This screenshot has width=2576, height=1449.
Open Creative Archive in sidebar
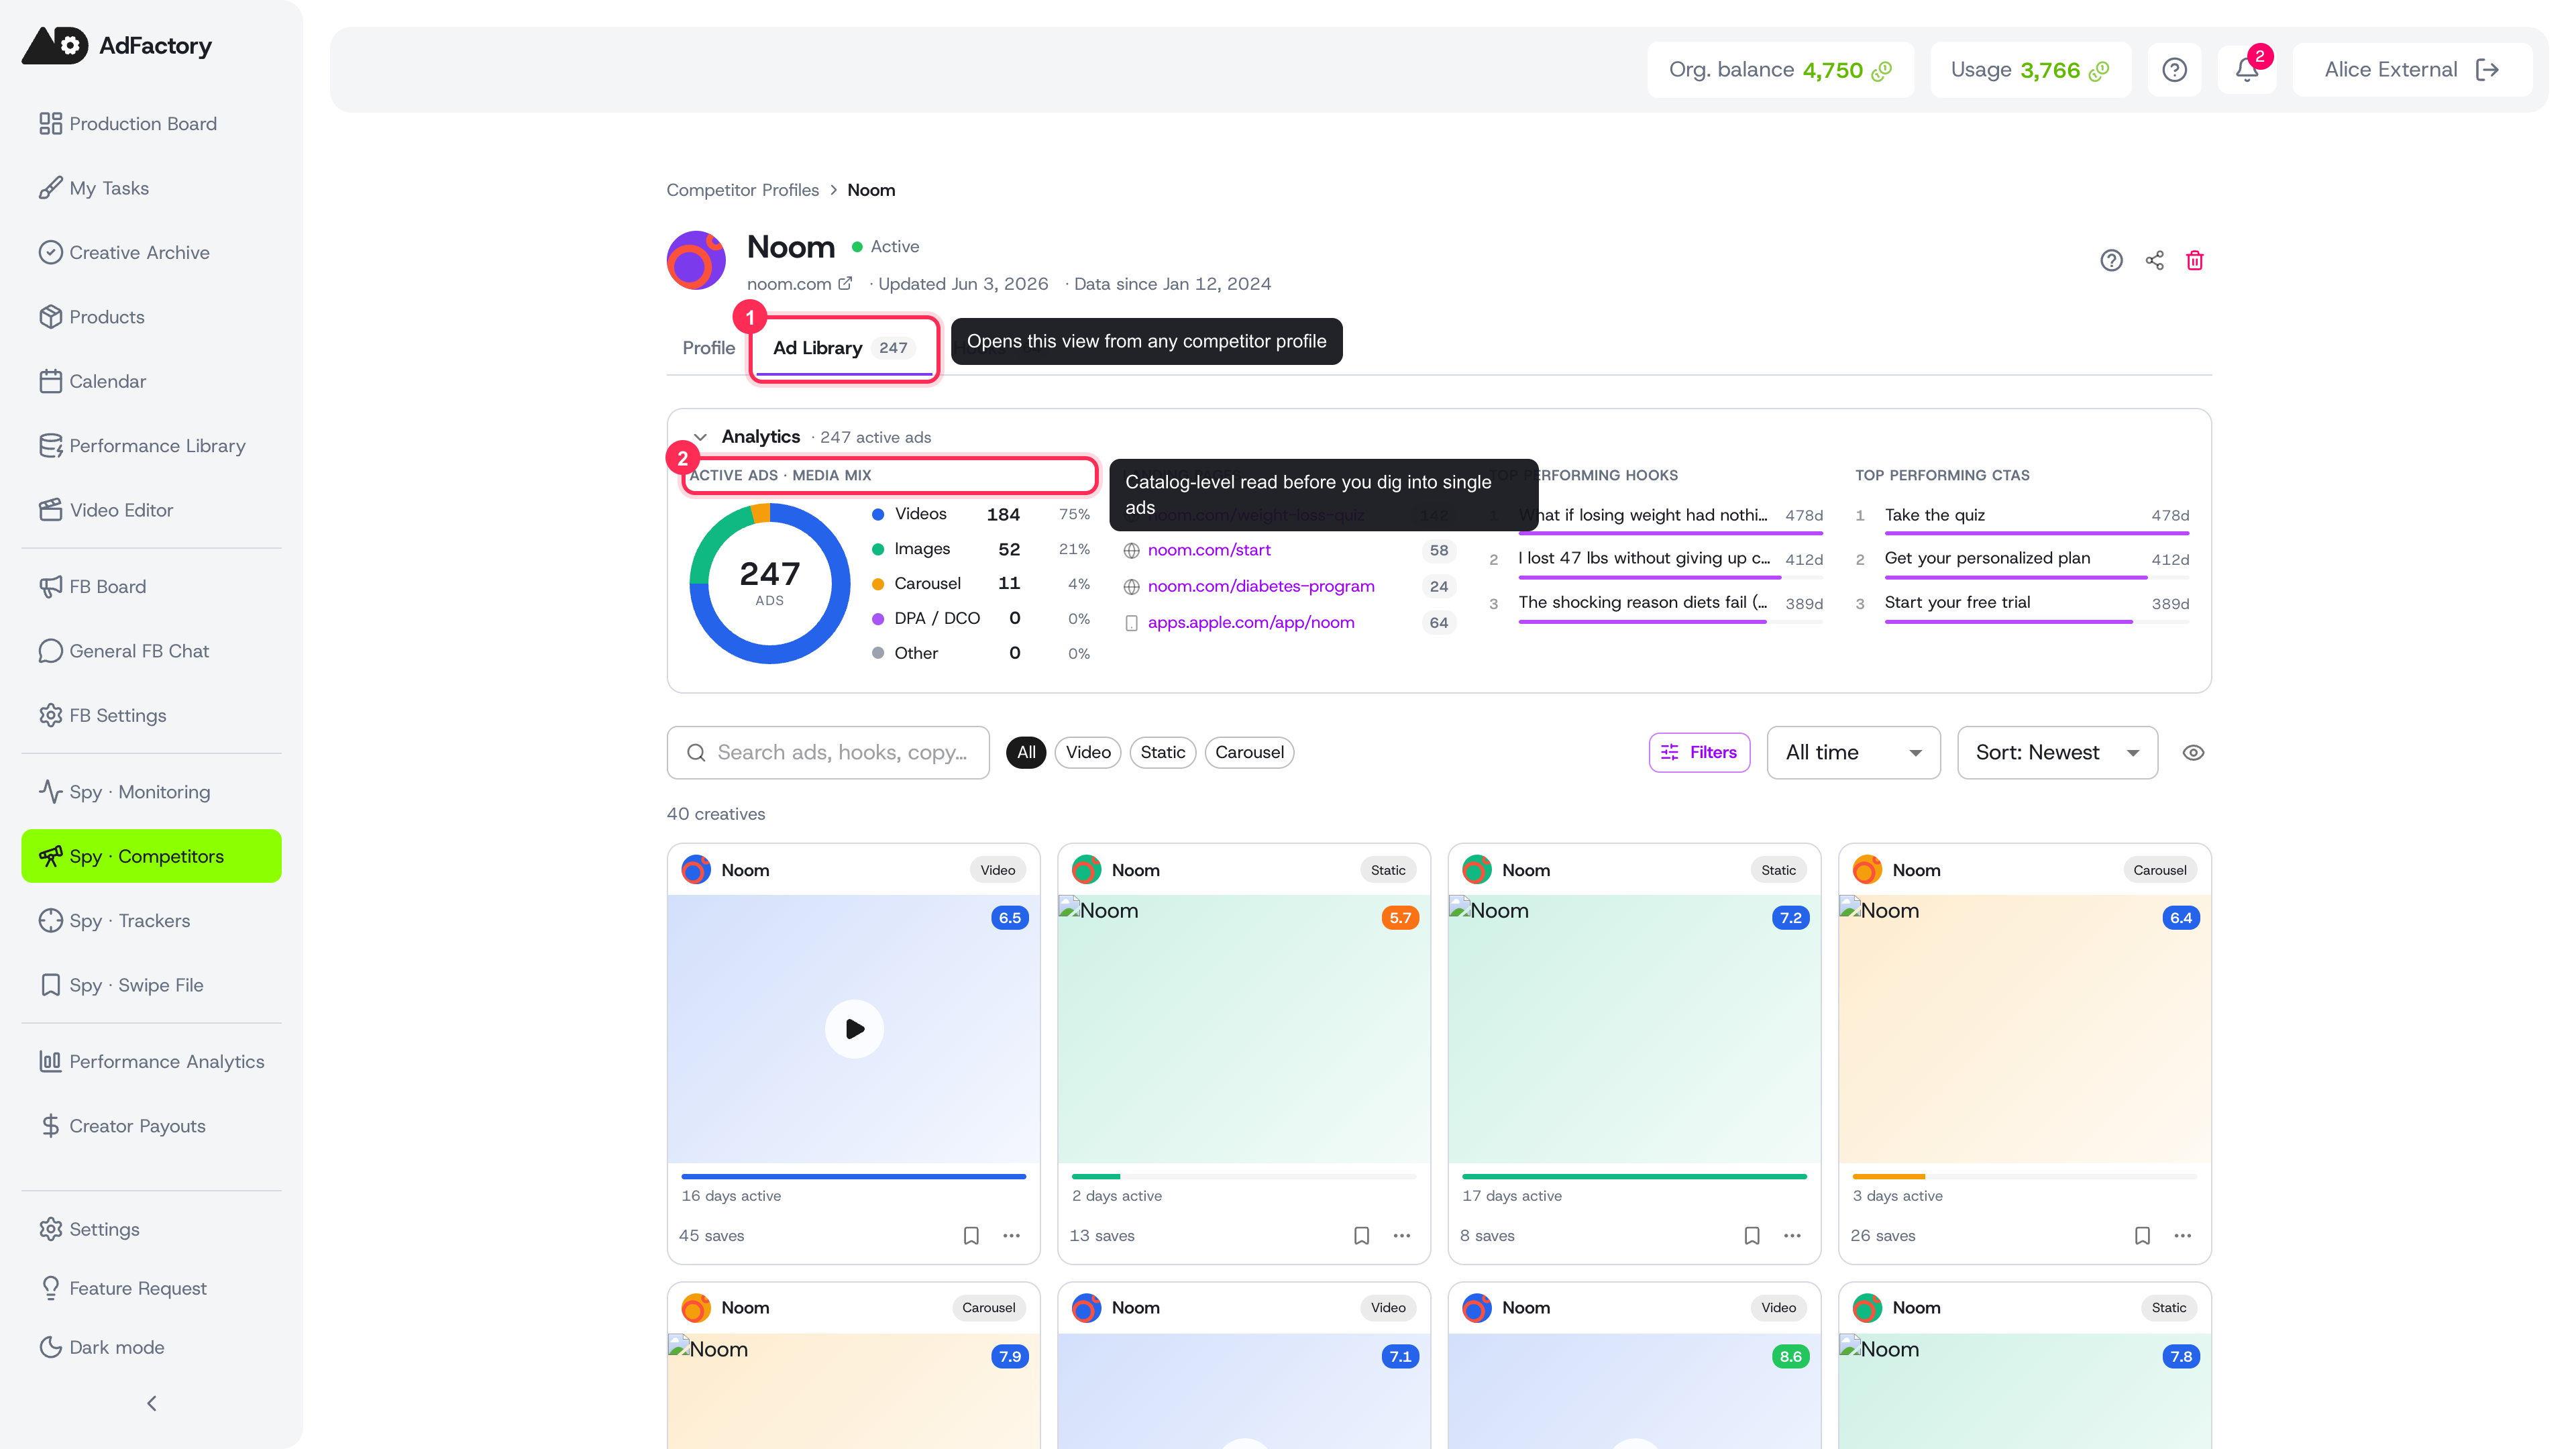click(x=151, y=253)
